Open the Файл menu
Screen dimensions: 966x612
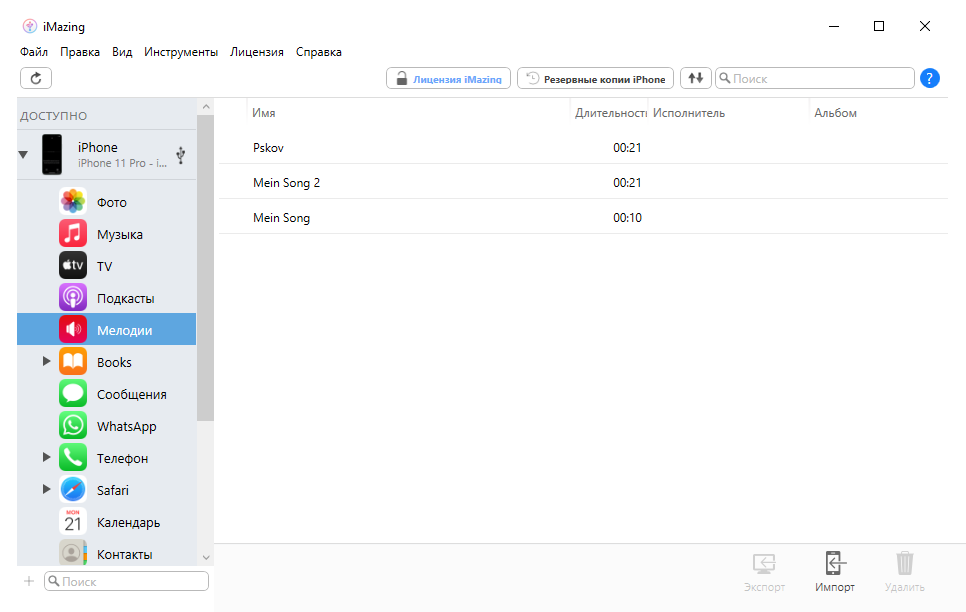pos(34,52)
